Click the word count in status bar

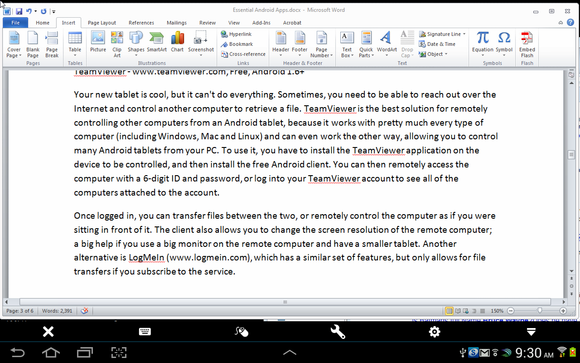(57, 311)
